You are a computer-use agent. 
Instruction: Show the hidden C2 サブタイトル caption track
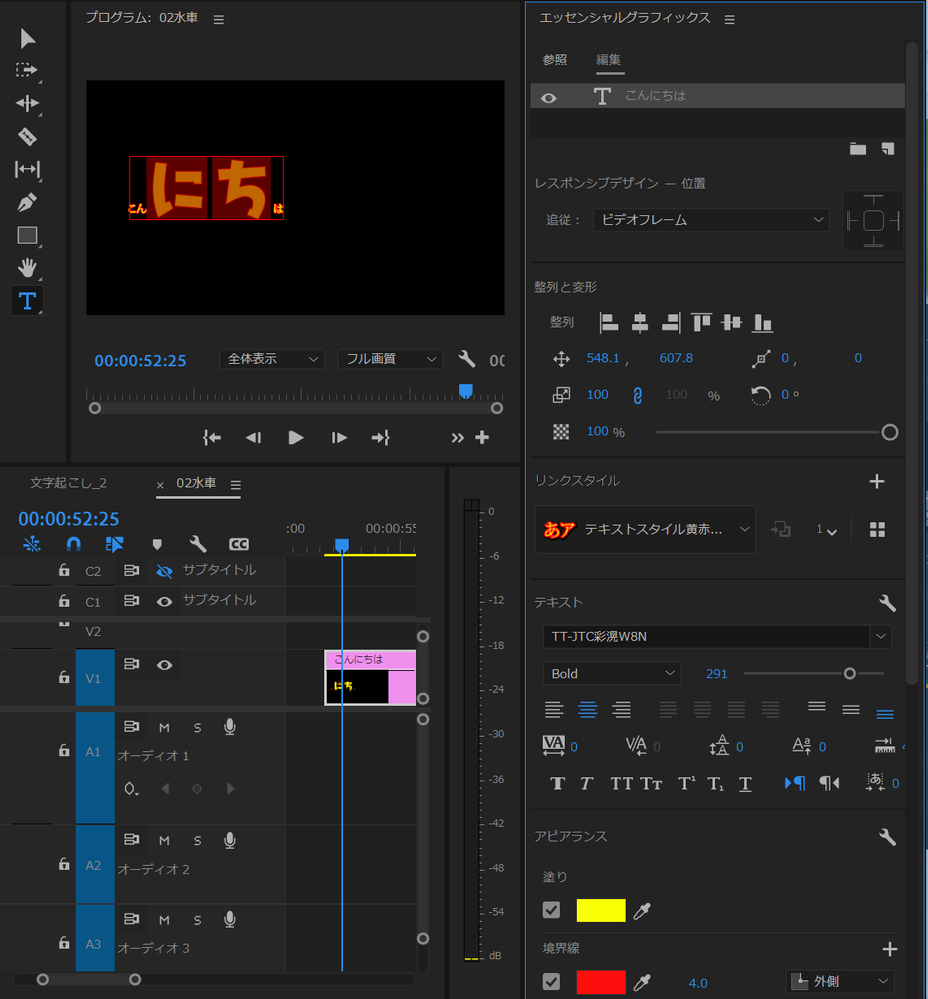[x=166, y=571]
